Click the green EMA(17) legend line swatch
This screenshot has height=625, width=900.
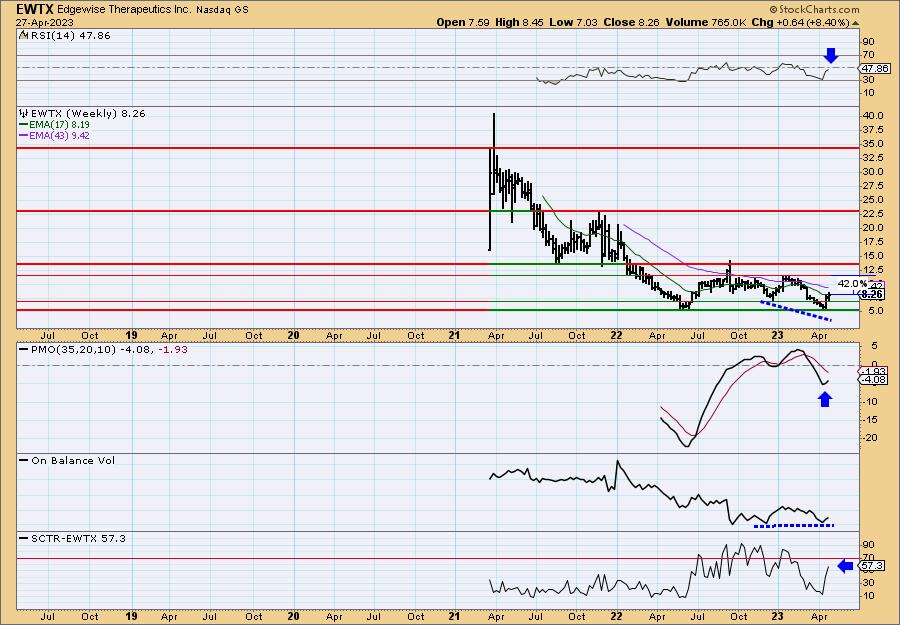[24, 124]
